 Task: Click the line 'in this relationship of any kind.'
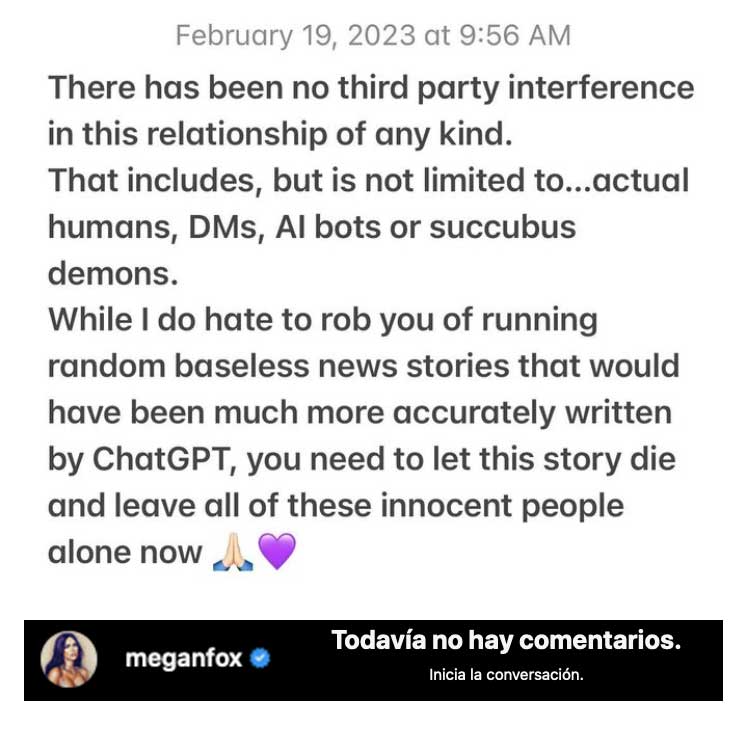coord(280,133)
